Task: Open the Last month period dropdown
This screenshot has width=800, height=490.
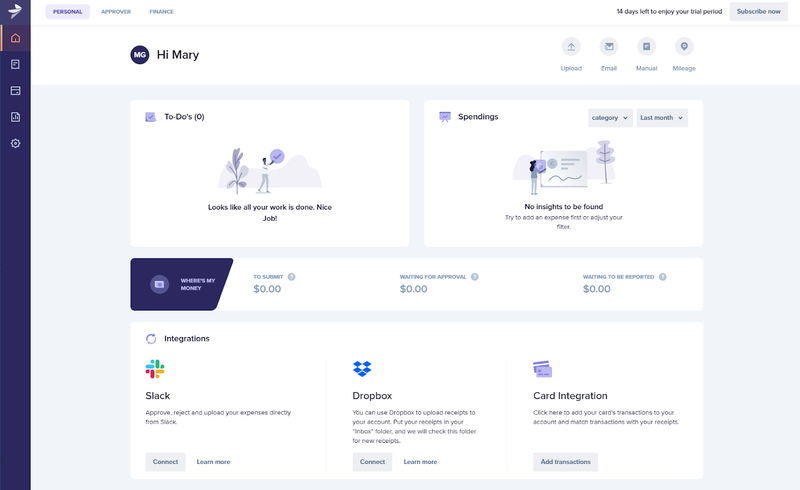Action: click(662, 117)
